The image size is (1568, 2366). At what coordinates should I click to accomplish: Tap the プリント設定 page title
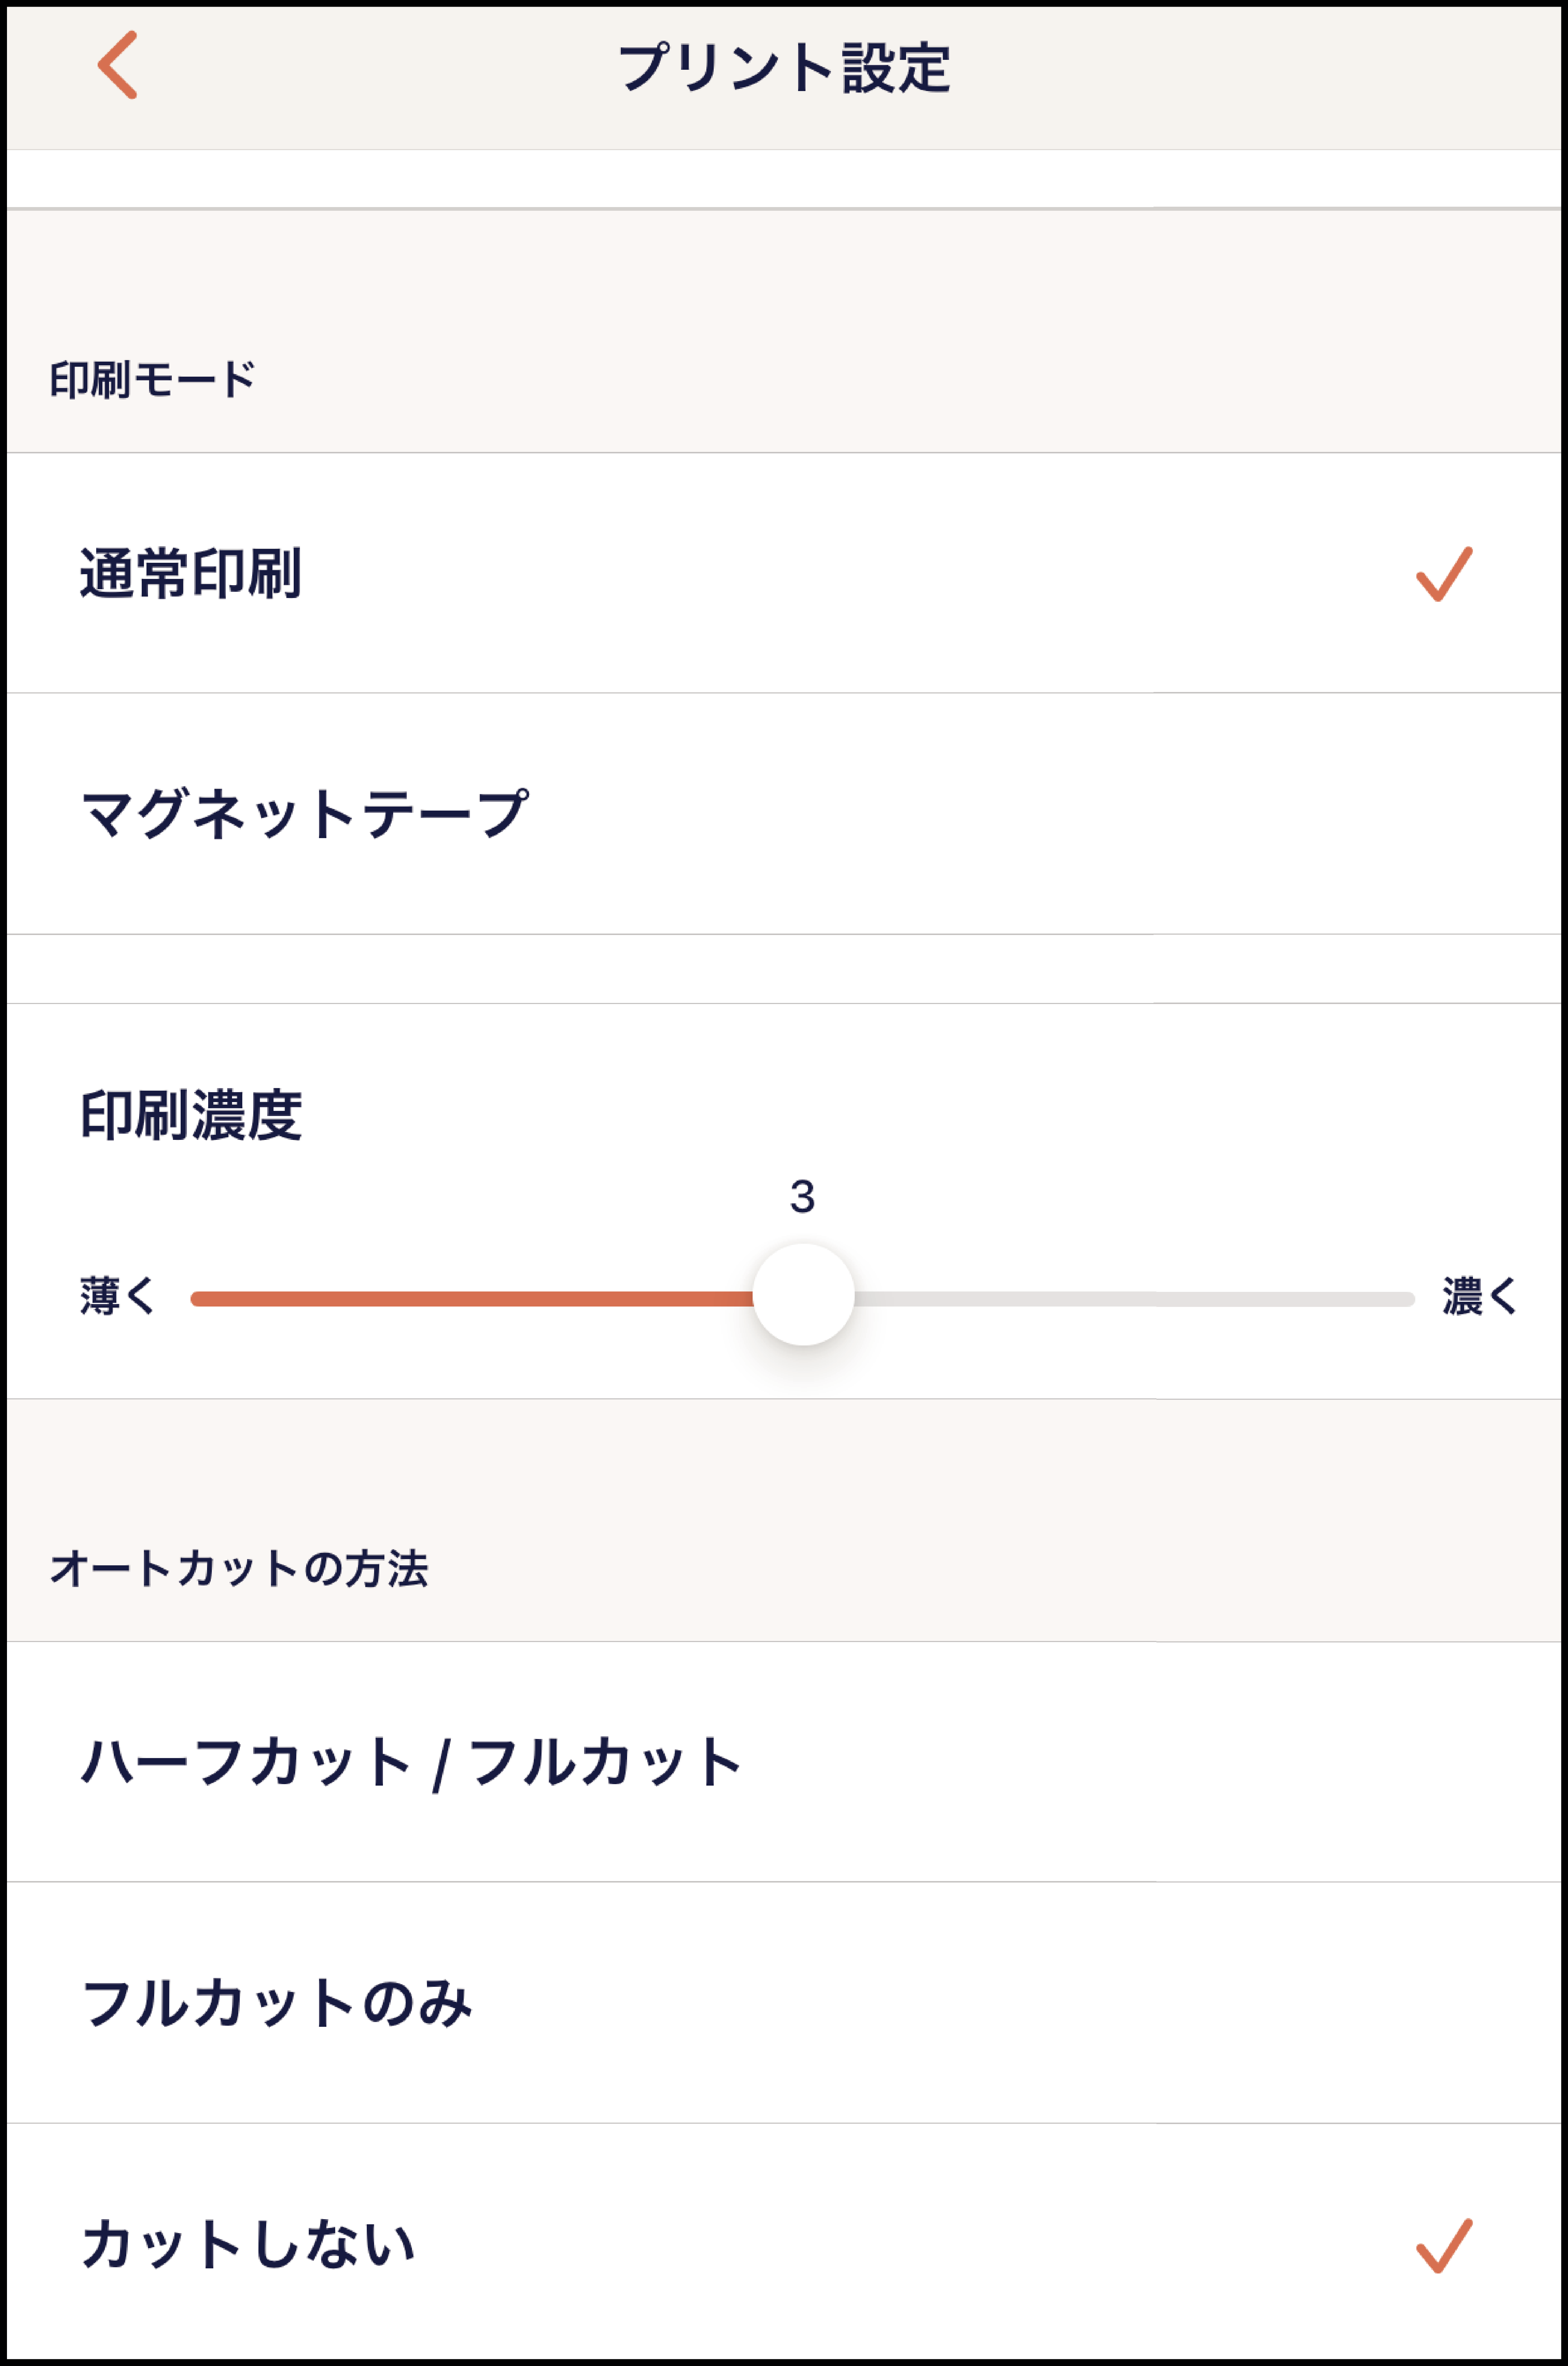(x=784, y=68)
